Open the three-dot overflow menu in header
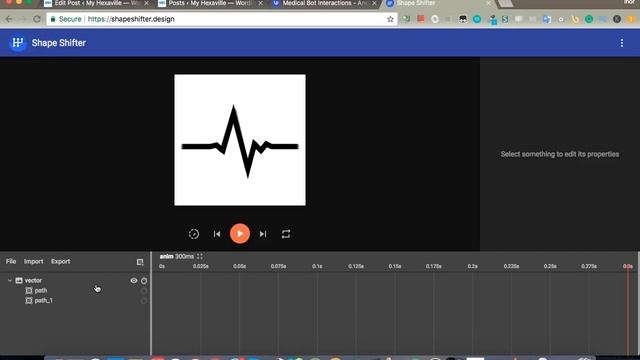 (622, 43)
